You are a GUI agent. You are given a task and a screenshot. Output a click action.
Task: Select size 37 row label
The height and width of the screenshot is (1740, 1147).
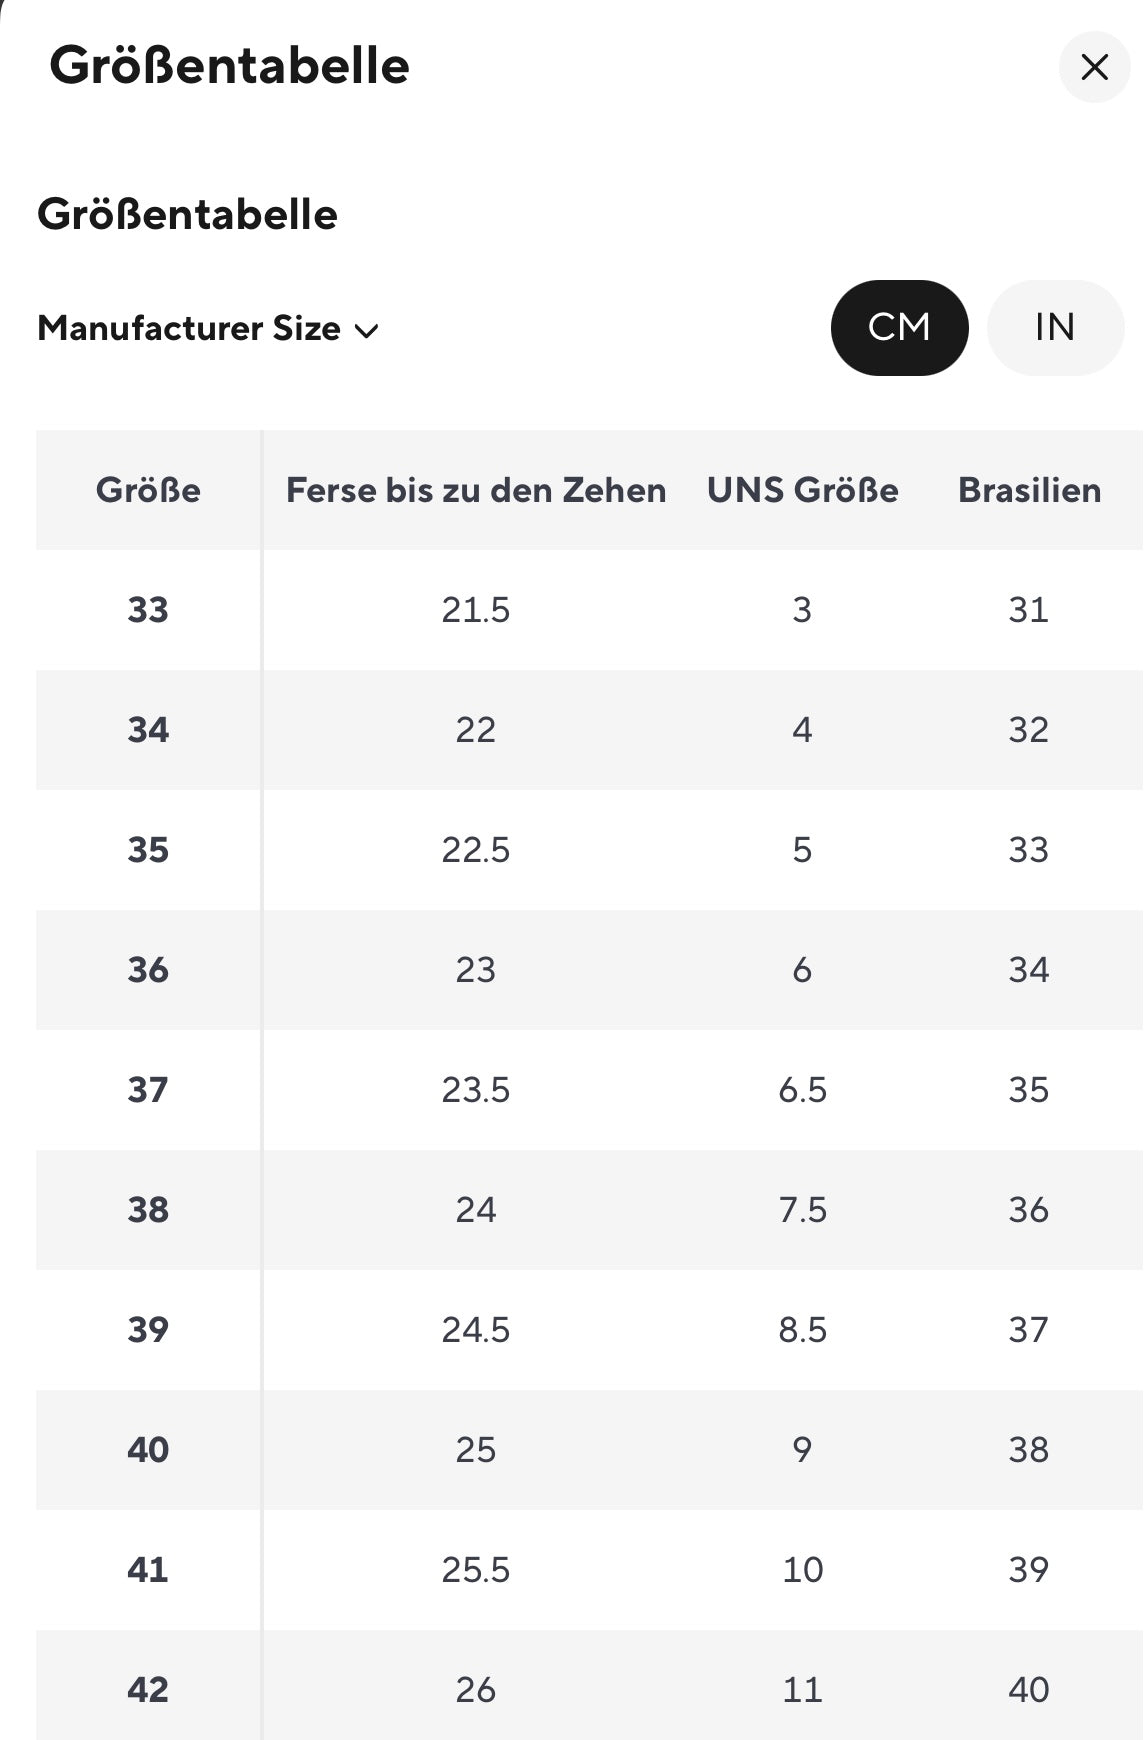coord(148,1090)
